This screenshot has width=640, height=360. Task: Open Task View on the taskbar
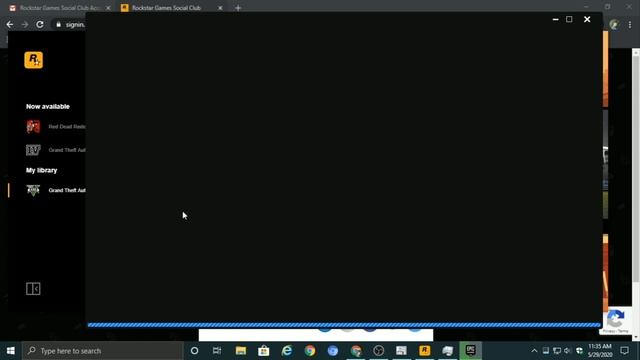[x=217, y=351]
